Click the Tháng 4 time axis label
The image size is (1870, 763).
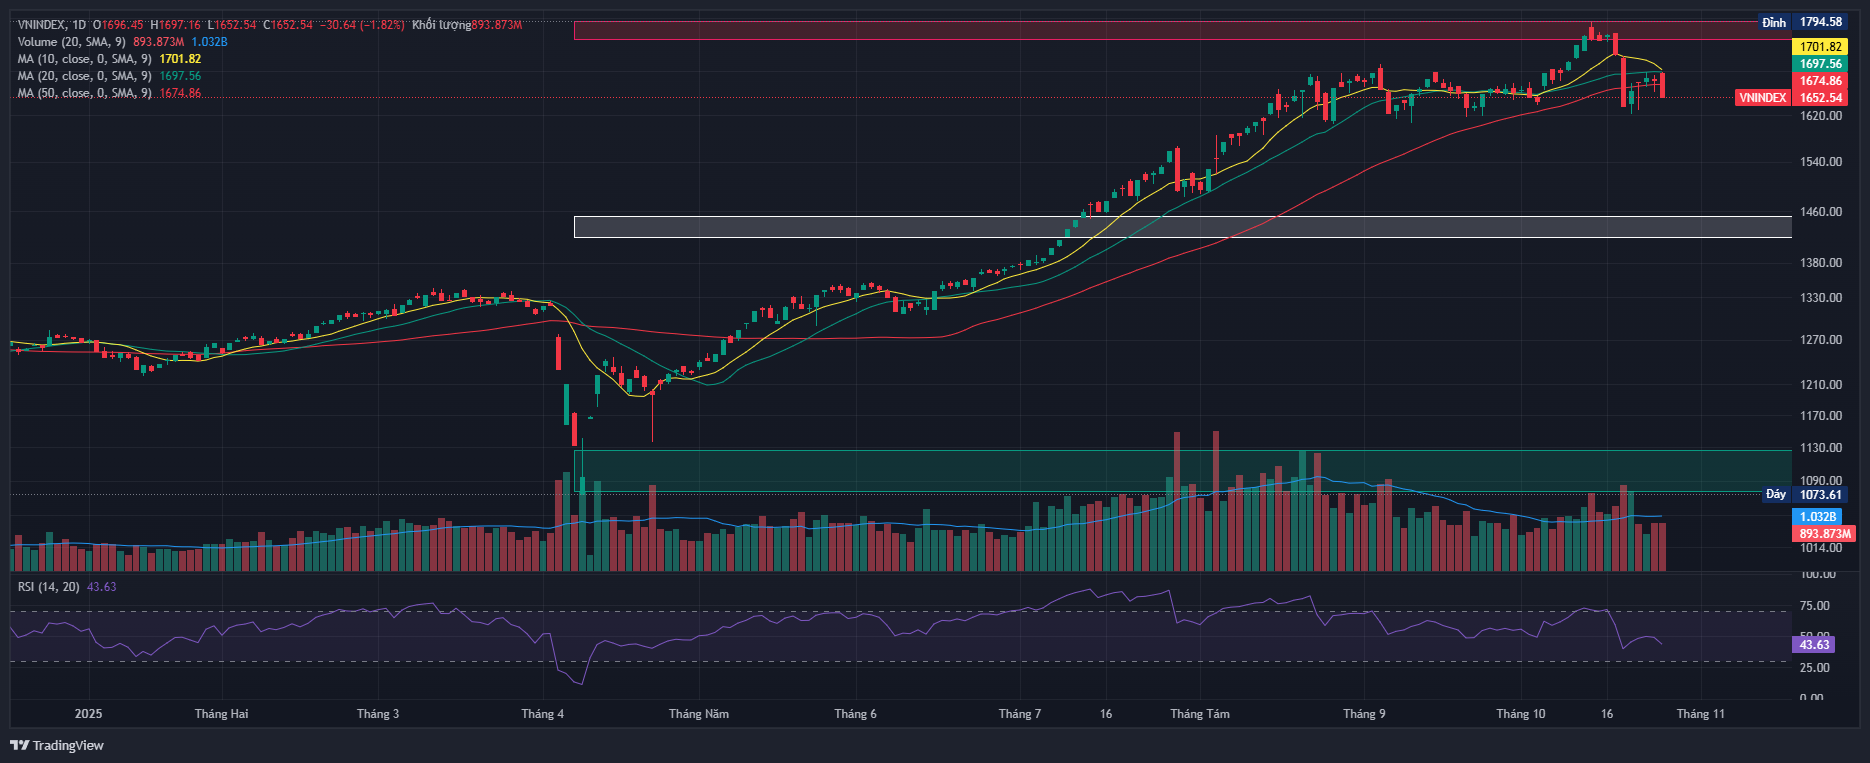click(x=542, y=714)
